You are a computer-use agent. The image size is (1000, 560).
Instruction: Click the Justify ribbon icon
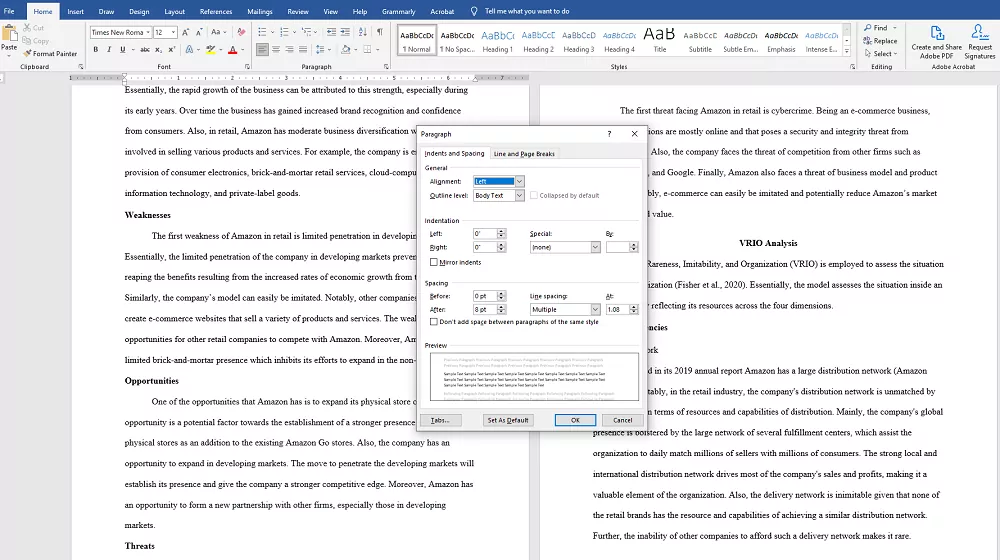coord(303,49)
